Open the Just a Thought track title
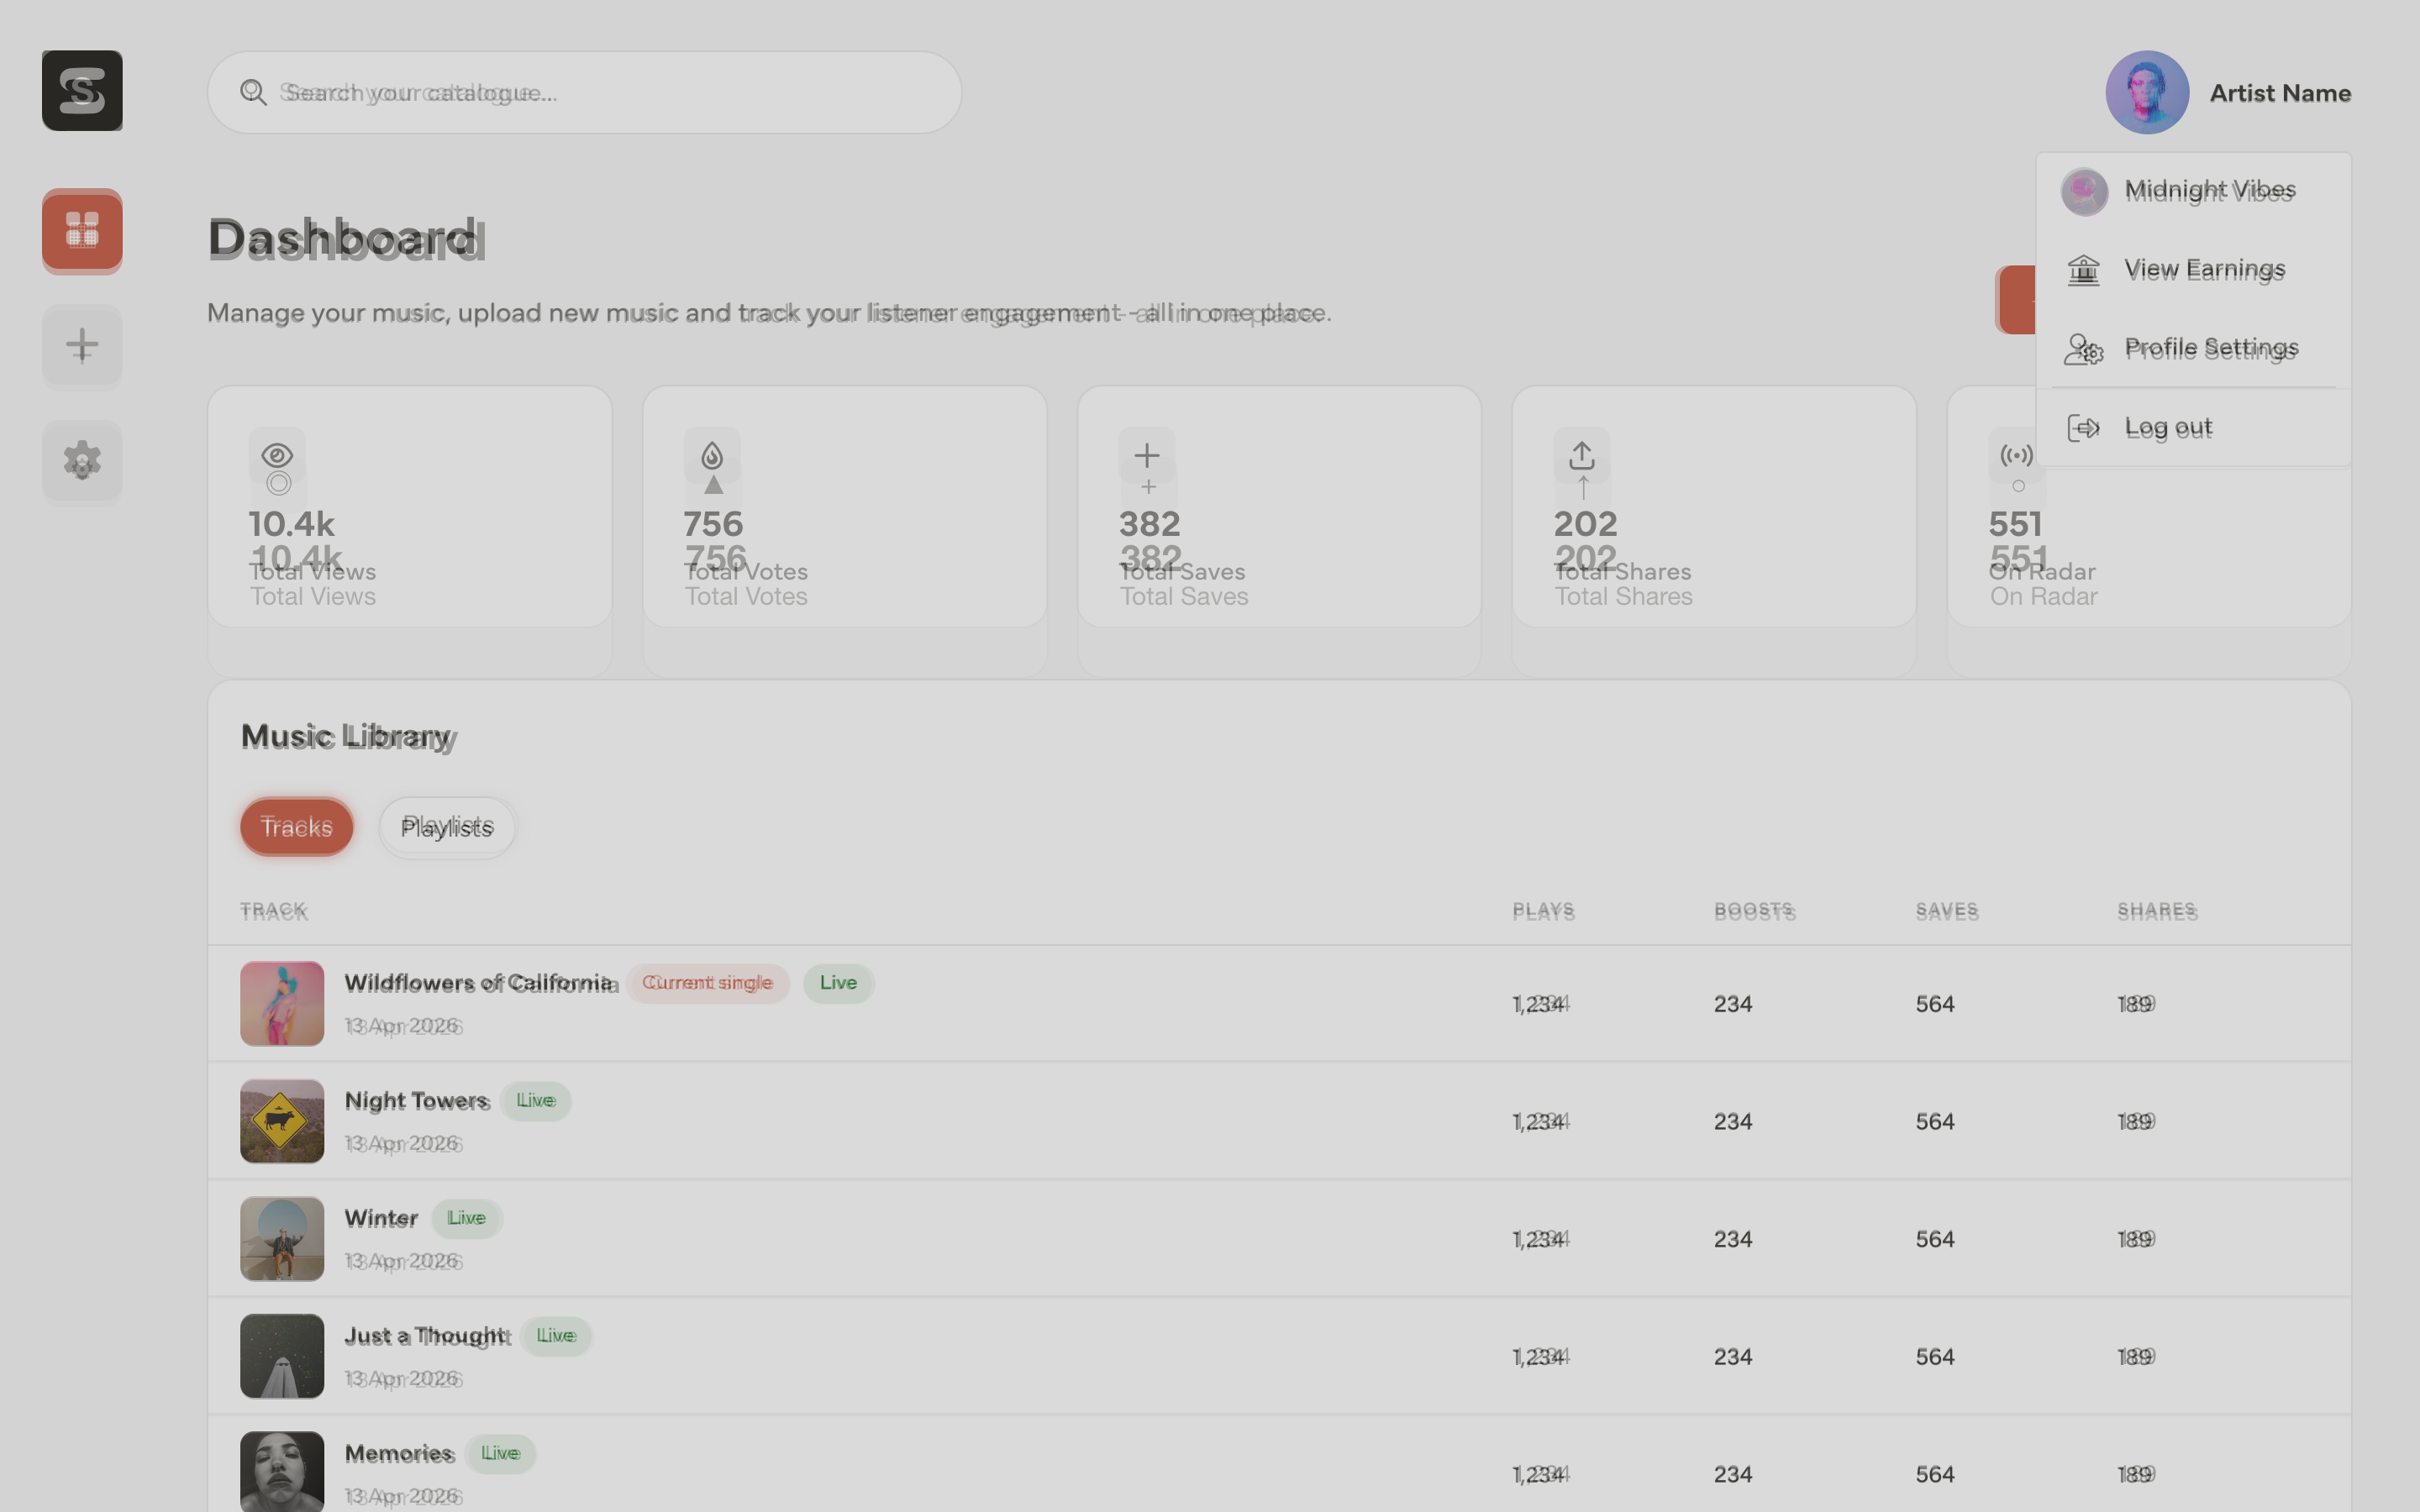Image resolution: width=2420 pixels, height=1512 pixels. [x=427, y=1336]
